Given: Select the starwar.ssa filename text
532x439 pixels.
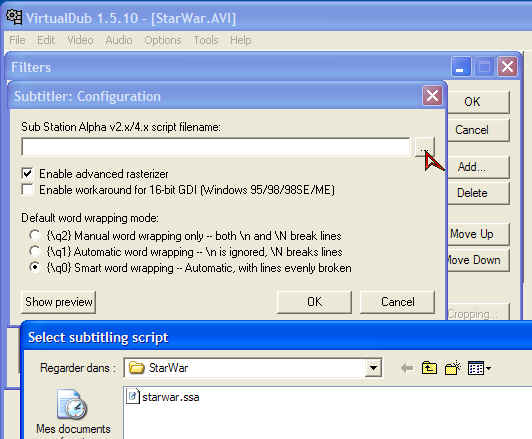Looking at the screenshot, I should click(x=171, y=397).
